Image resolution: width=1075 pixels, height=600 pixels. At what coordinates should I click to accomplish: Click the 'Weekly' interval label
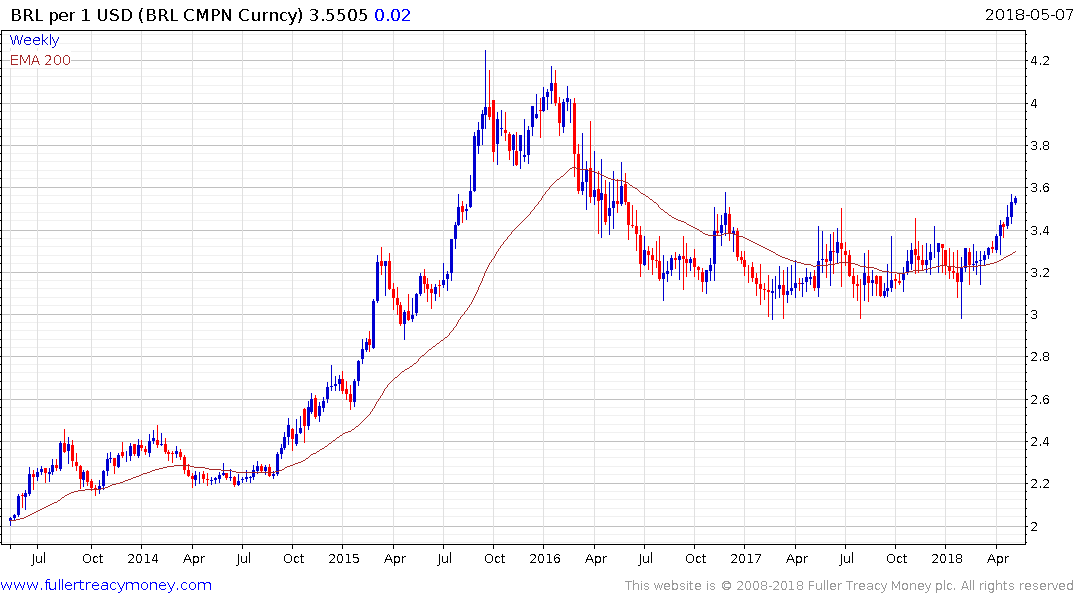(x=34, y=40)
